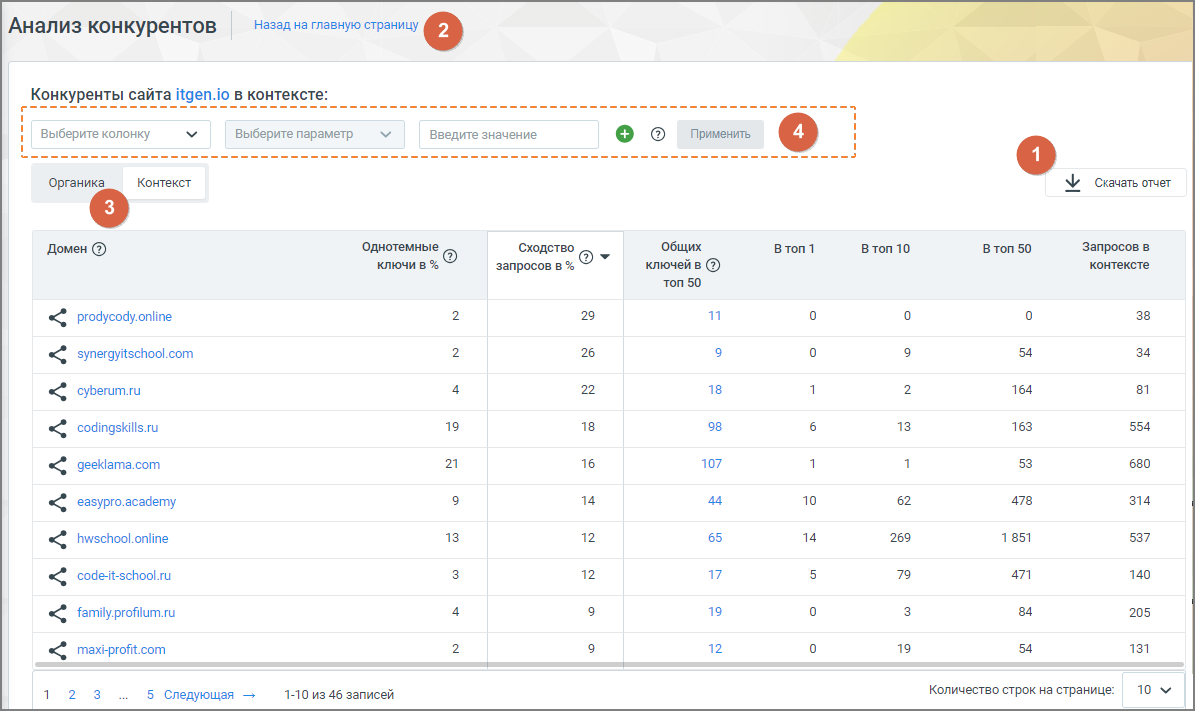Viewport: 1195px width, 711px height.
Task: Click share icon beside hwschool.online
Action: pos(58,539)
